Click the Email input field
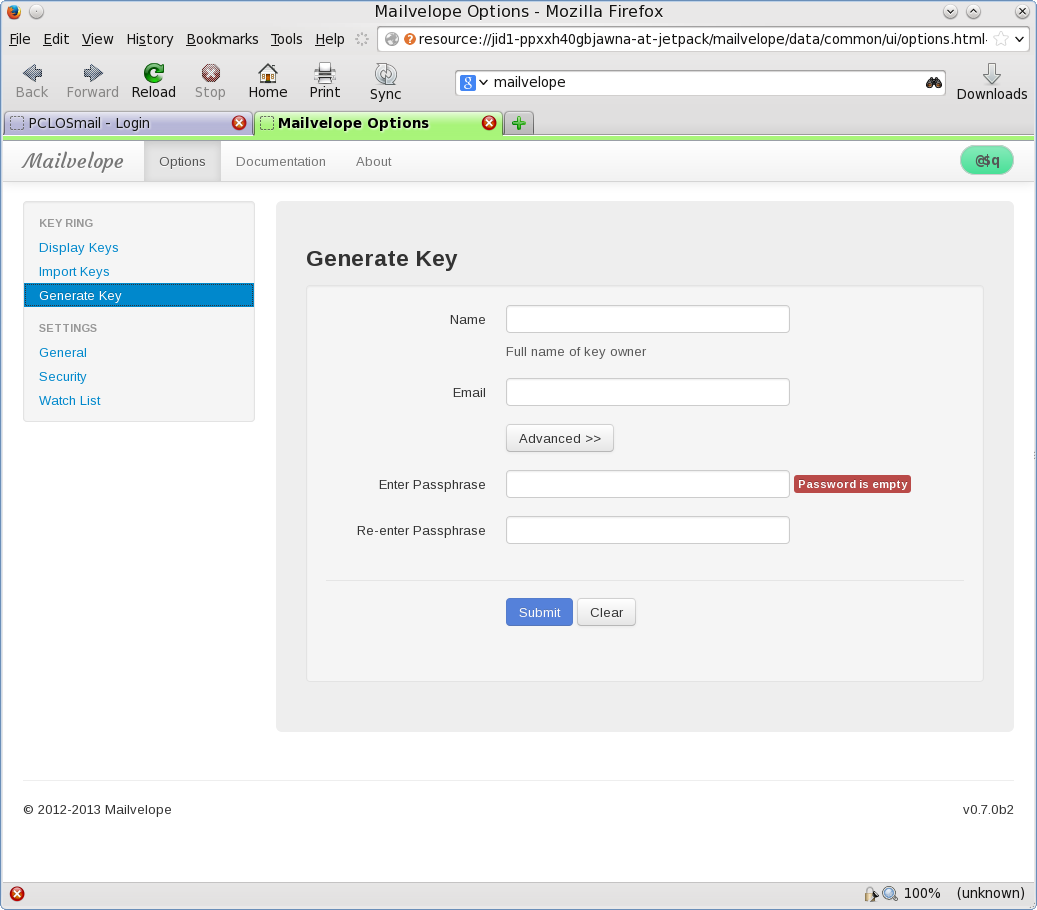Screen dimensions: 1037x910 tap(647, 392)
